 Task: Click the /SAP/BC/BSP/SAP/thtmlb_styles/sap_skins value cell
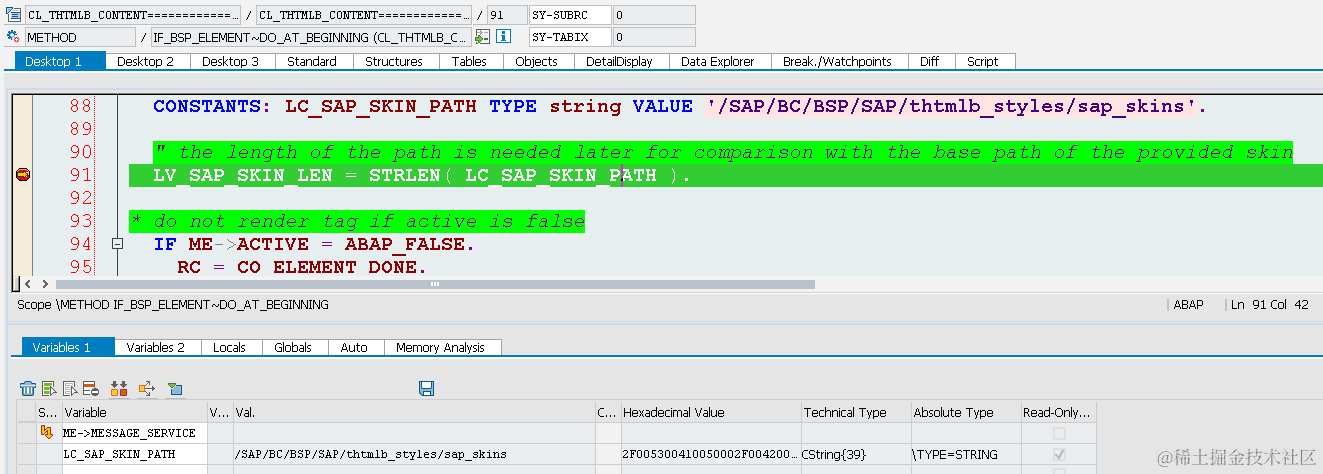(x=413, y=454)
